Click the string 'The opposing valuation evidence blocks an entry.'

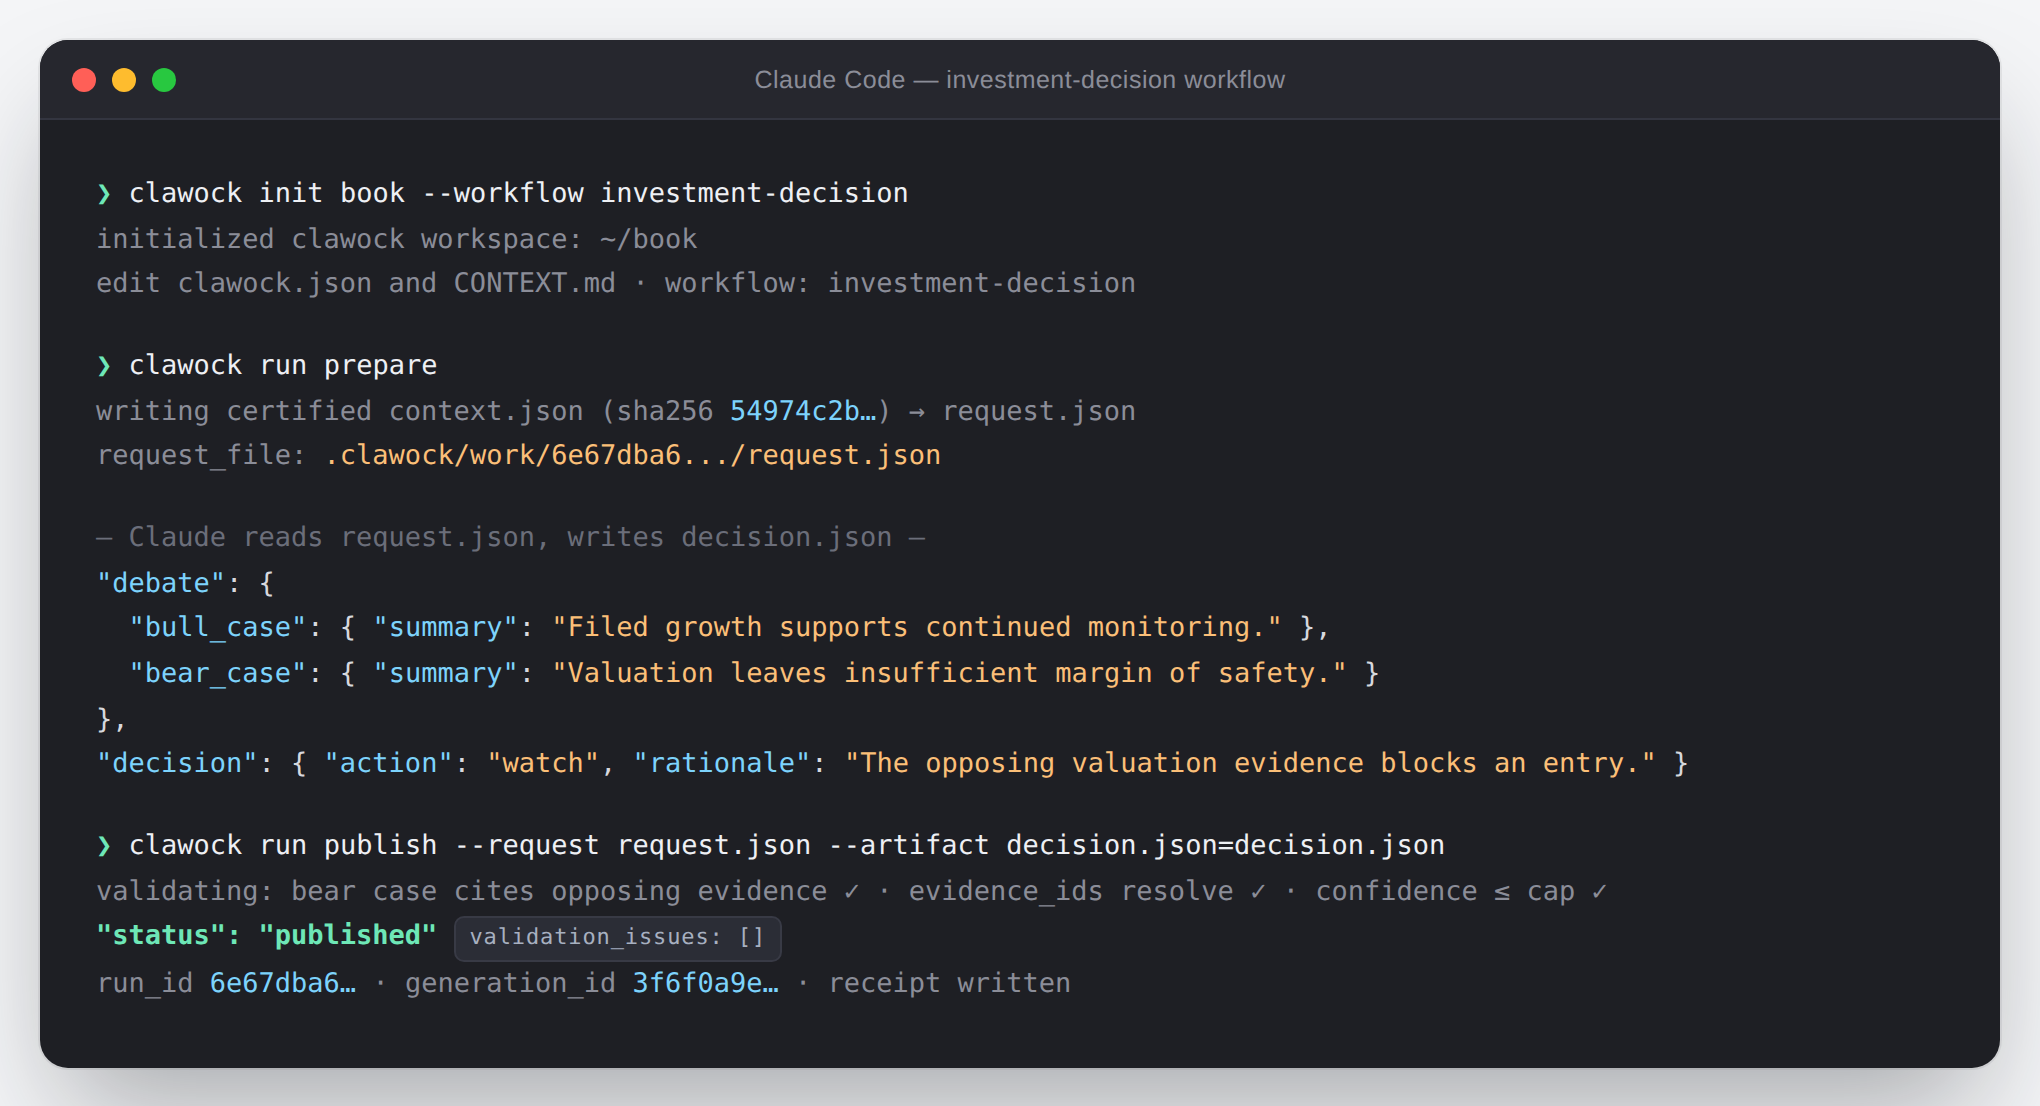click(x=1250, y=763)
